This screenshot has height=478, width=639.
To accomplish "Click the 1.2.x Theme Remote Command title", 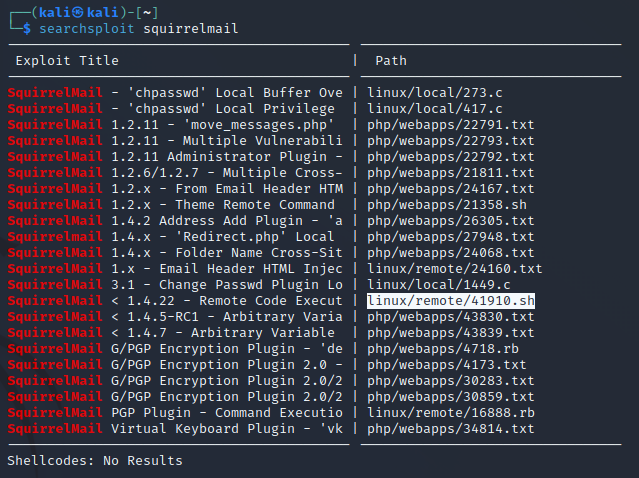I will click(x=171, y=205).
